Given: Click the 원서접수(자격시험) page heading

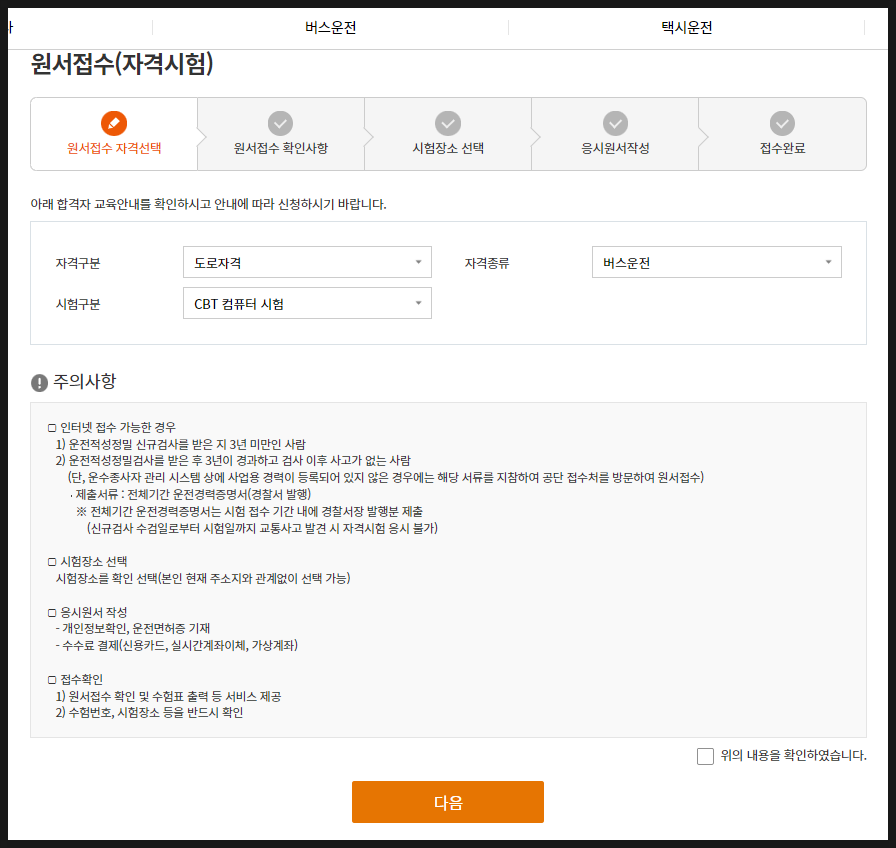Looking at the screenshot, I should point(122,63).
